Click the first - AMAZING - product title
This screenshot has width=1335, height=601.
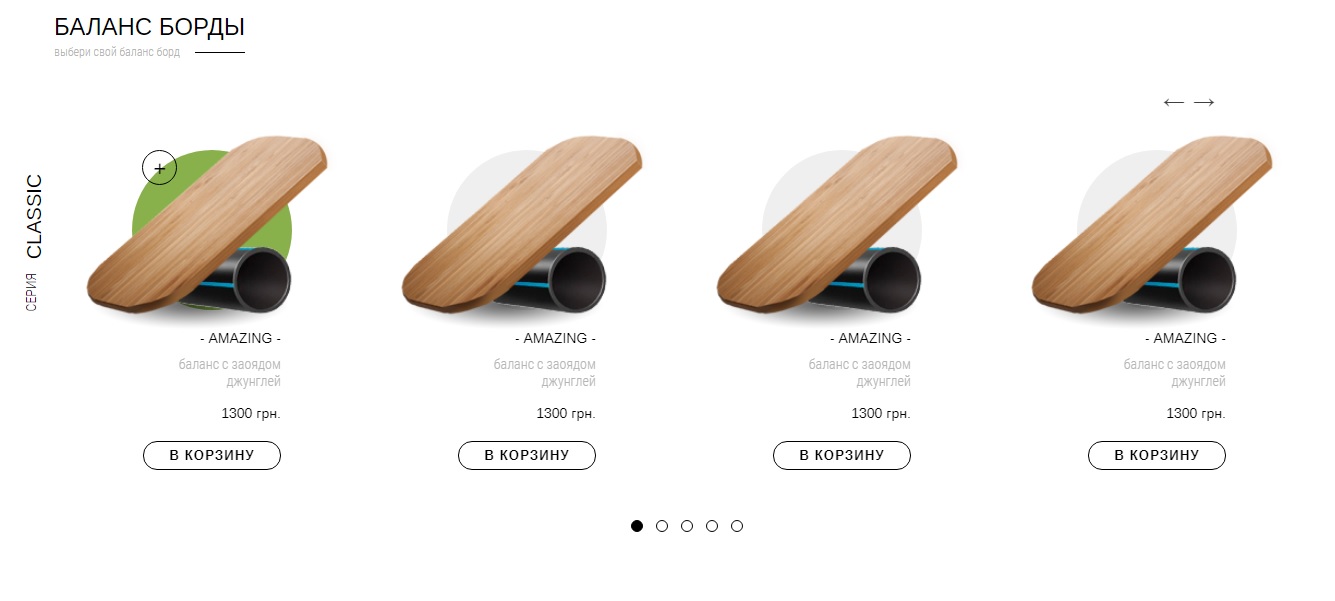coord(240,338)
